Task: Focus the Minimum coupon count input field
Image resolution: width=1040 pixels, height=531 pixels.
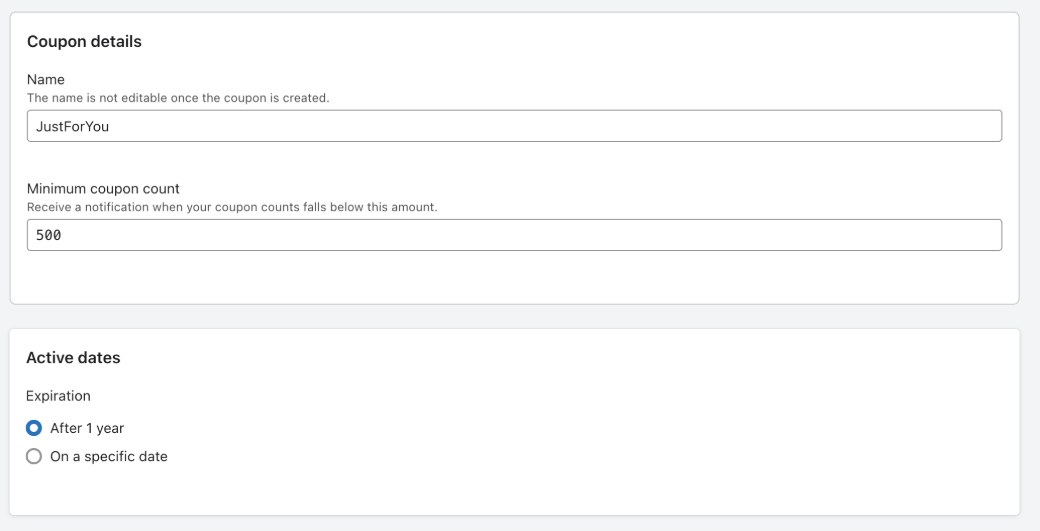Action: click(514, 235)
